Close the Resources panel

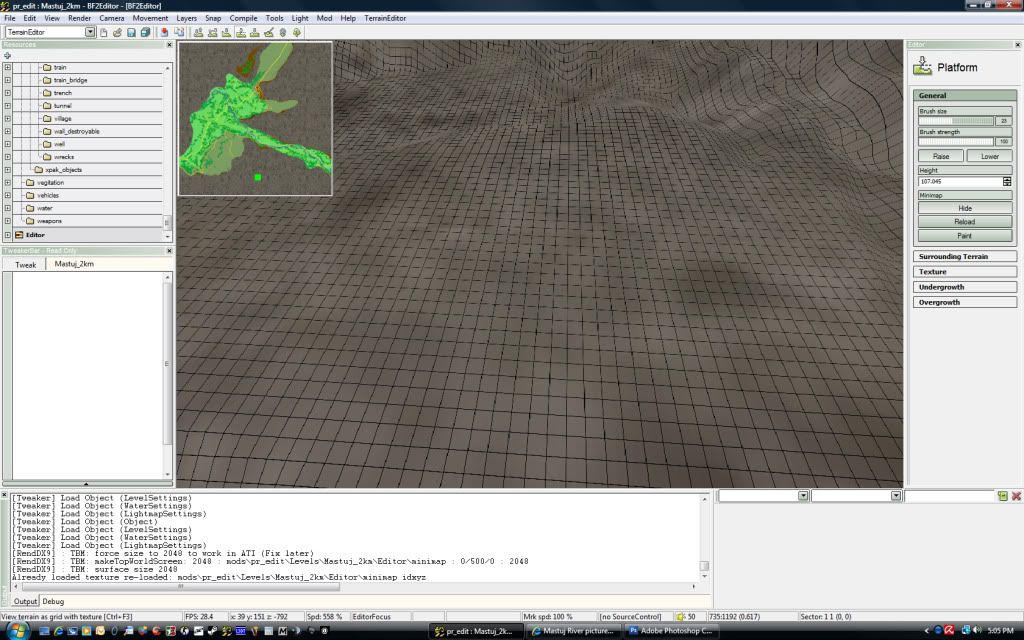point(168,45)
